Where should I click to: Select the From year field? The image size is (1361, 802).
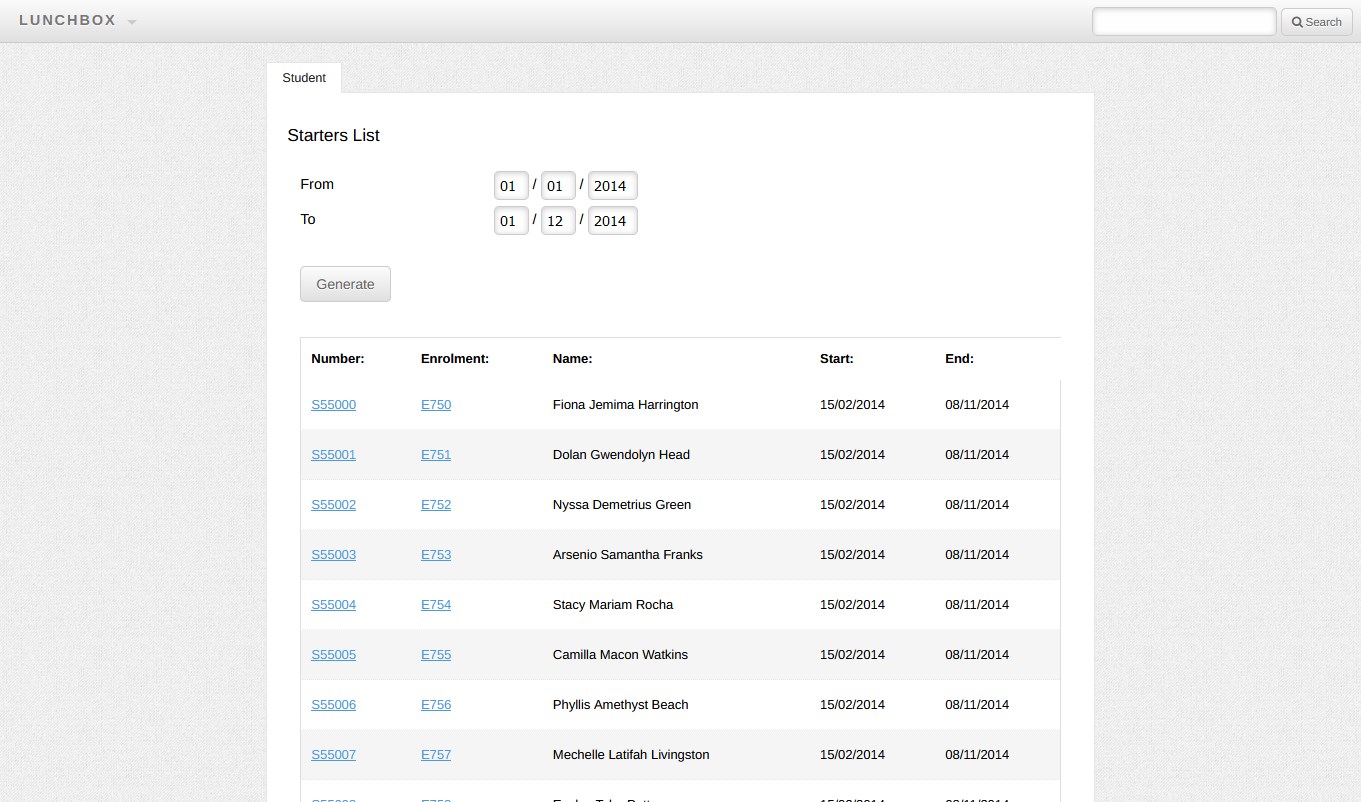pyautogui.click(x=612, y=186)
